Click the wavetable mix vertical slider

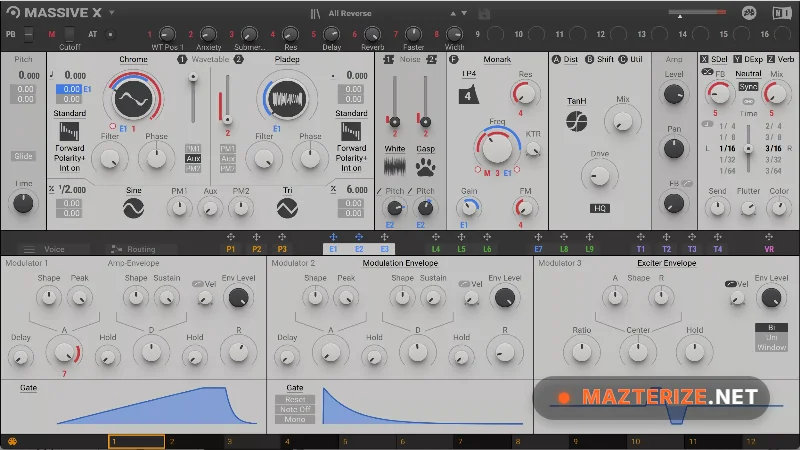click(x=193, y=97)
